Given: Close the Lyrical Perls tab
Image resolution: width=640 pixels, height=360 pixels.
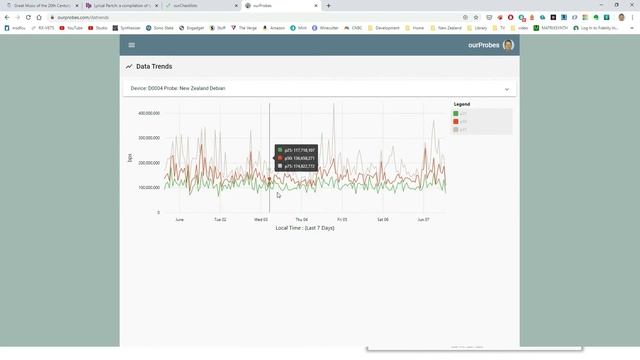Looking at the screenshot, I should (156, 6).
